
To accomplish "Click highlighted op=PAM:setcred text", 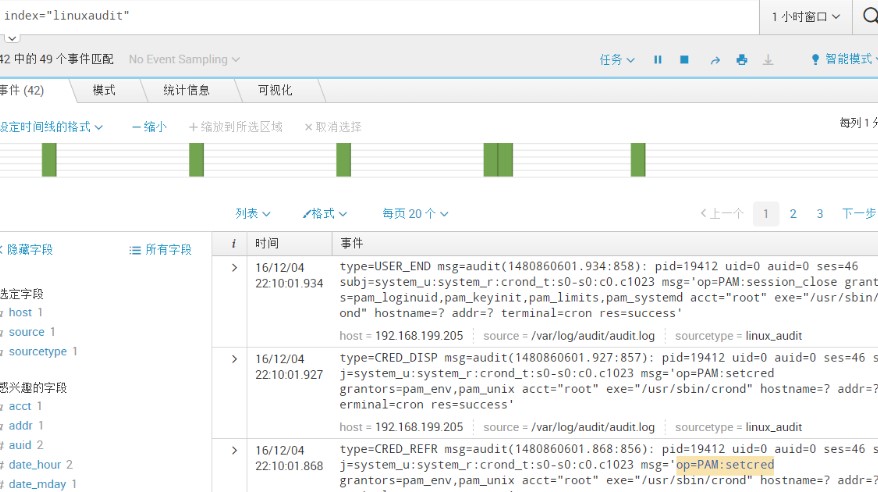I will 725,465.
